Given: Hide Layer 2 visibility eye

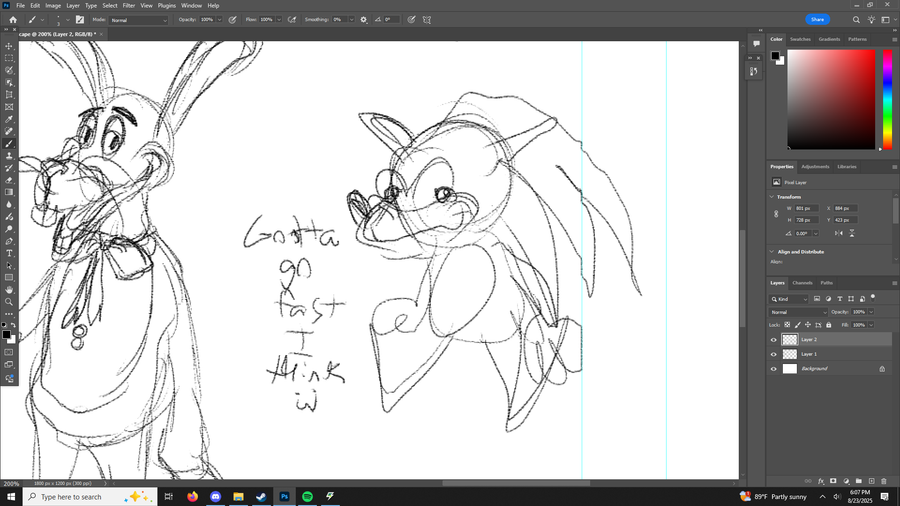Looking at the screenshot, I should click(773, 340).
